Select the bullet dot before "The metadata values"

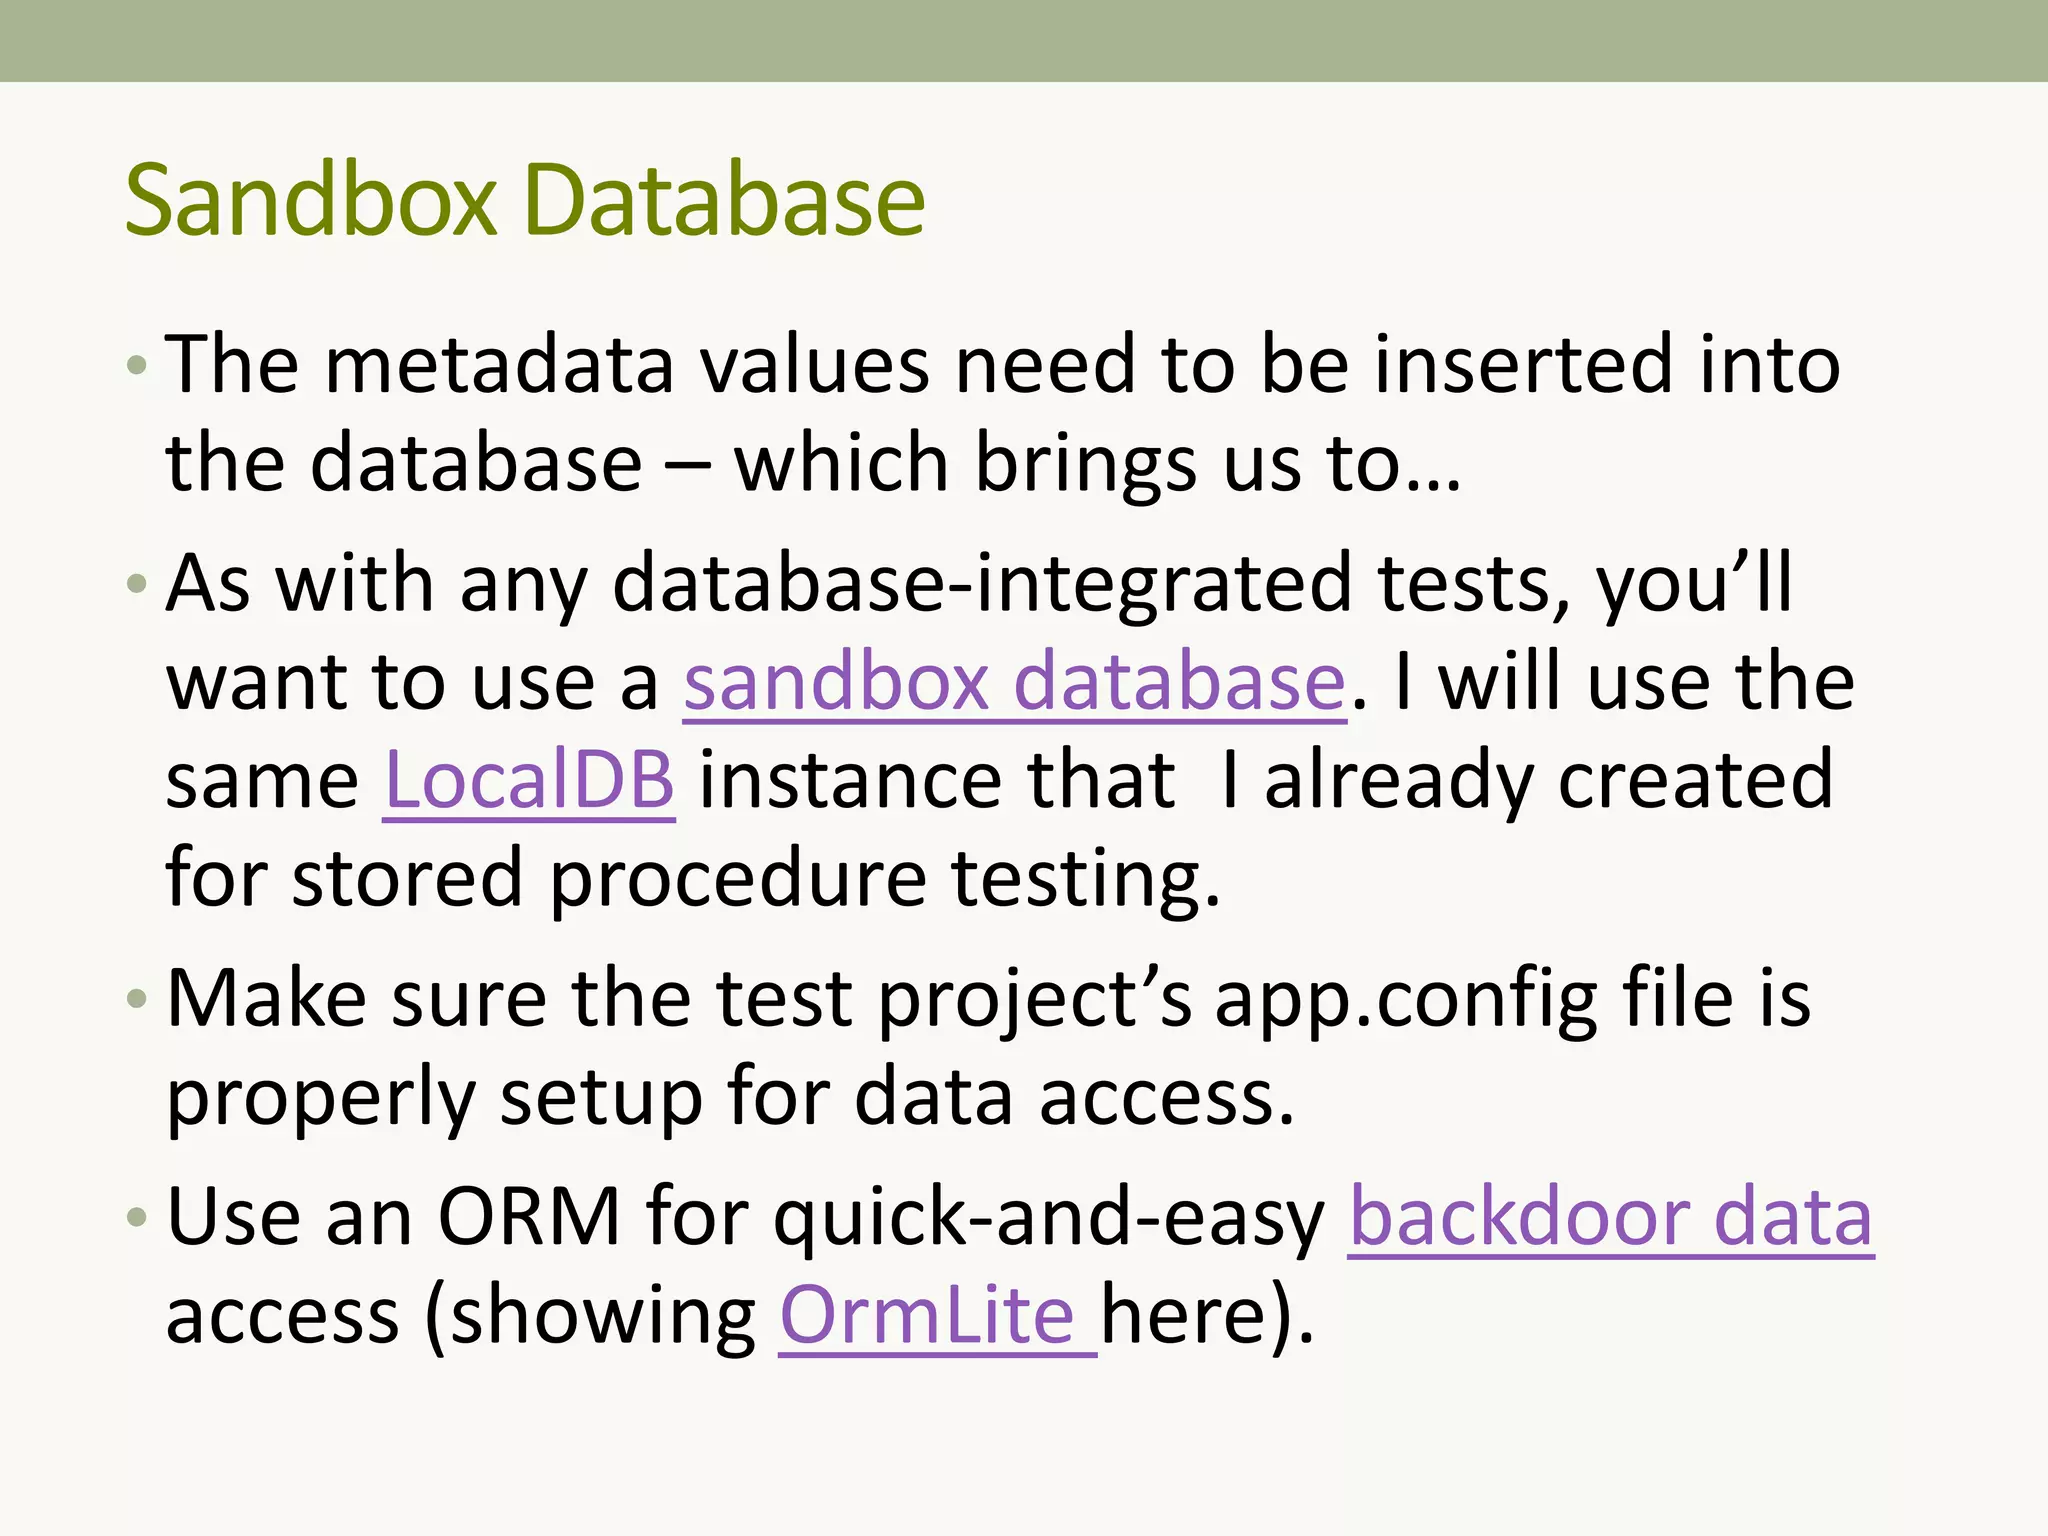click(x=137, y=366)
